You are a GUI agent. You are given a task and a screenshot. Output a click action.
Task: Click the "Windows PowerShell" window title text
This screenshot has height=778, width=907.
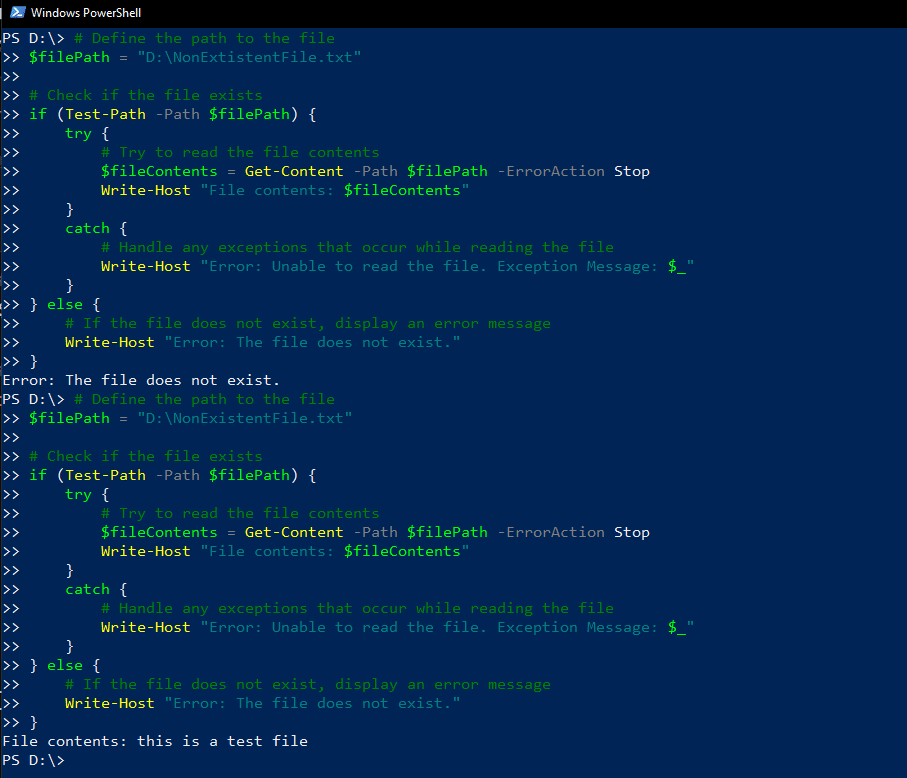(86, 13)
